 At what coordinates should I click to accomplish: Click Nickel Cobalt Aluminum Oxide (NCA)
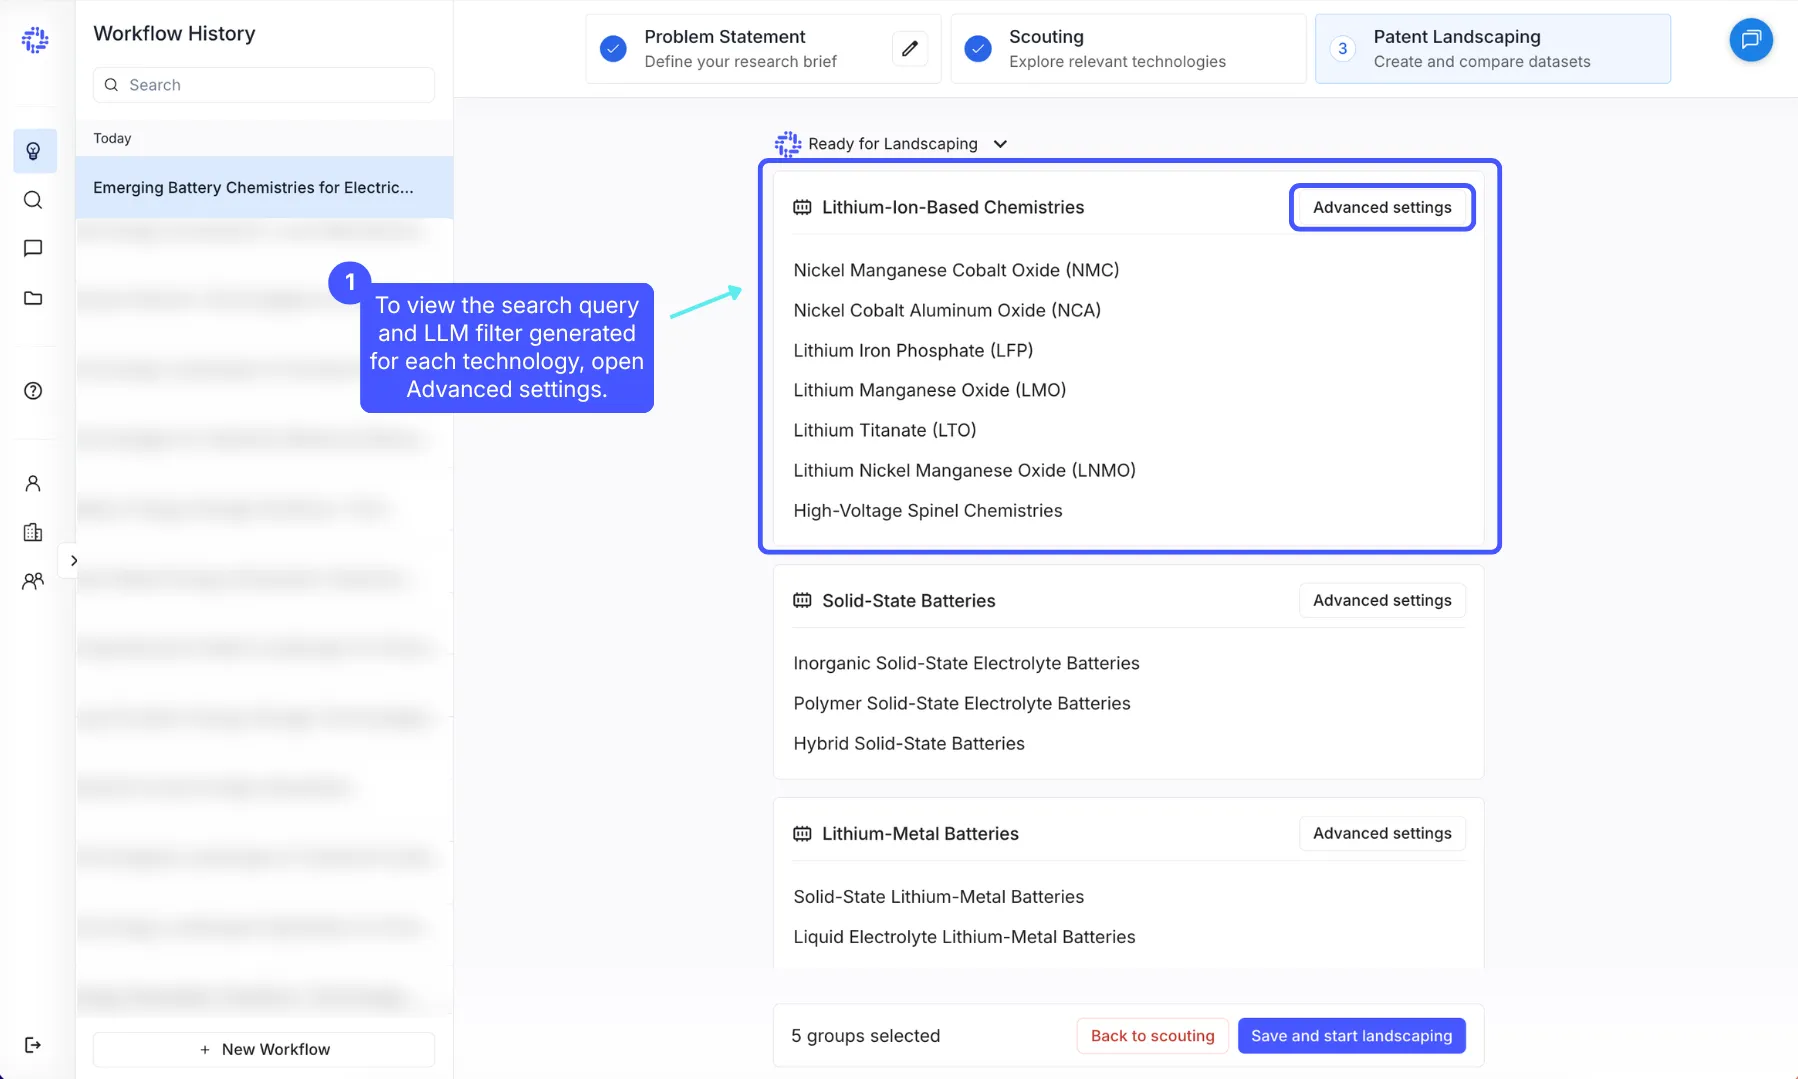947,310
